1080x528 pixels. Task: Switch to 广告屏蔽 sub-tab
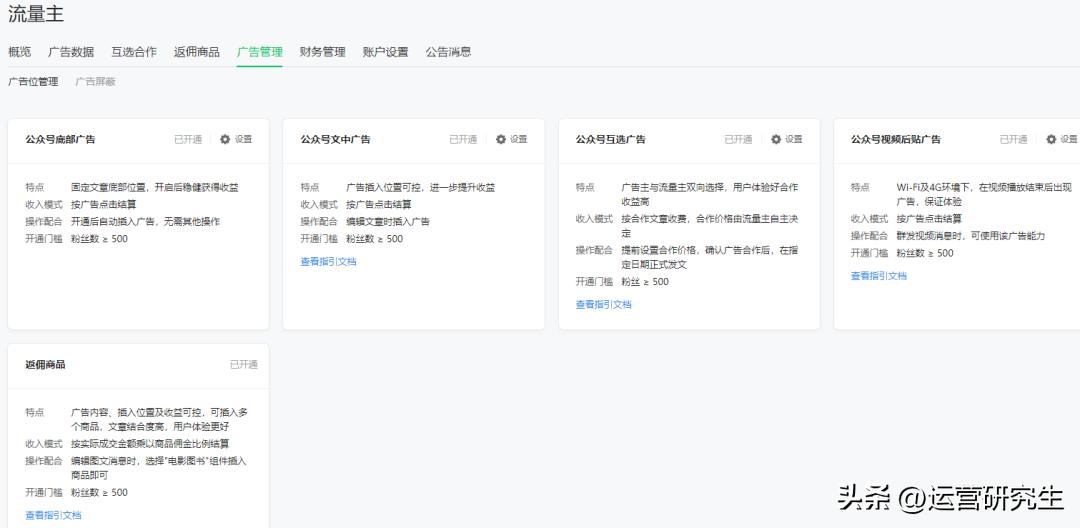[x=96, y=82]
